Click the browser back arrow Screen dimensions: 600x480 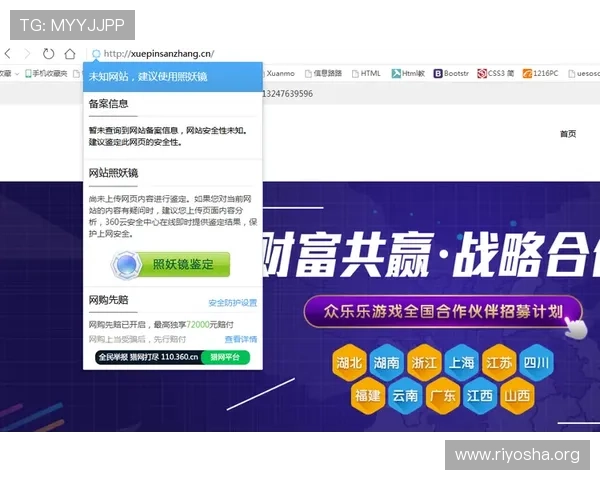pyautogui.click(x=7, y=54)
